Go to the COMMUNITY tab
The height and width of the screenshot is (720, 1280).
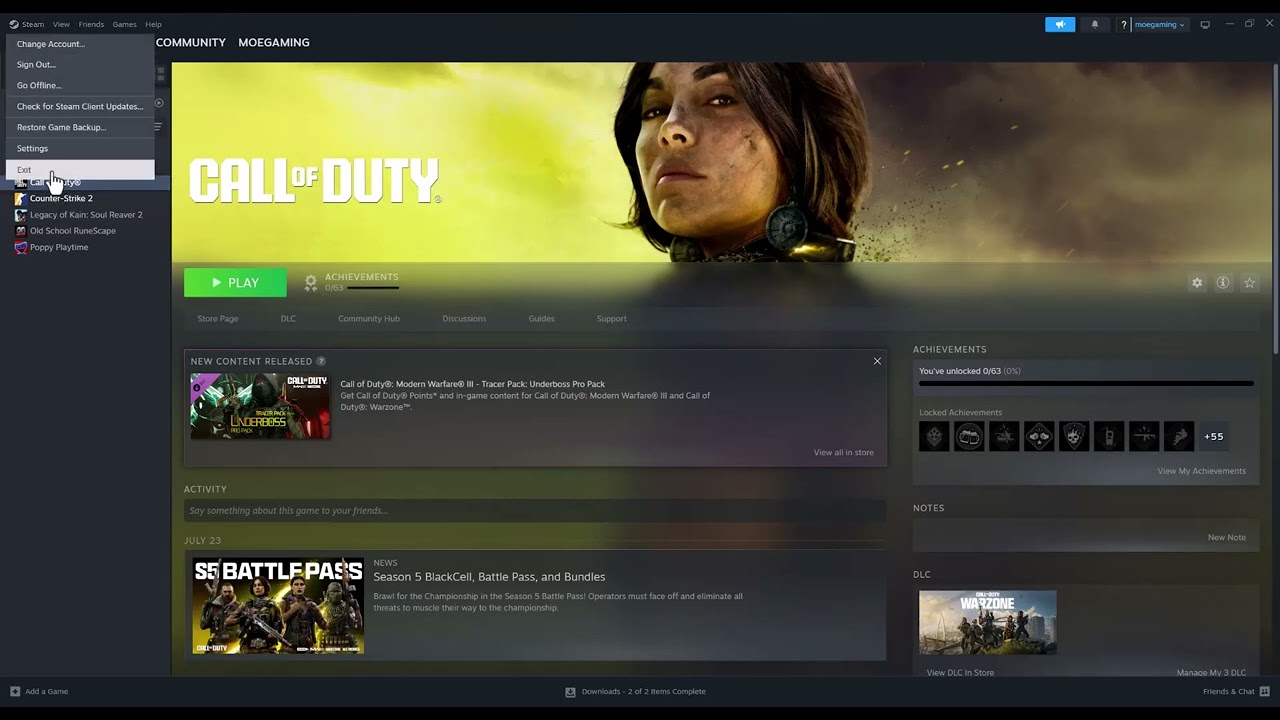pos(190,42)
